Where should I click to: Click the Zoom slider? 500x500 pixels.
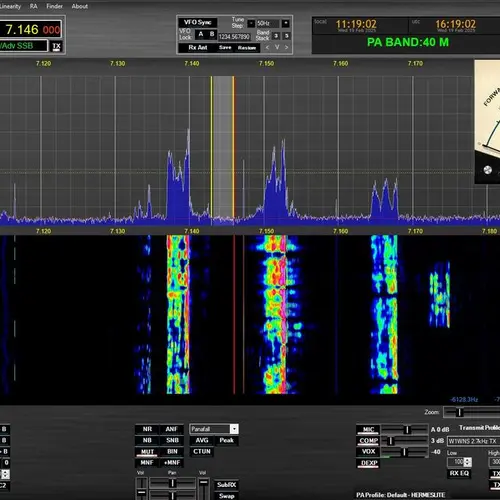(x=472, y=412)
